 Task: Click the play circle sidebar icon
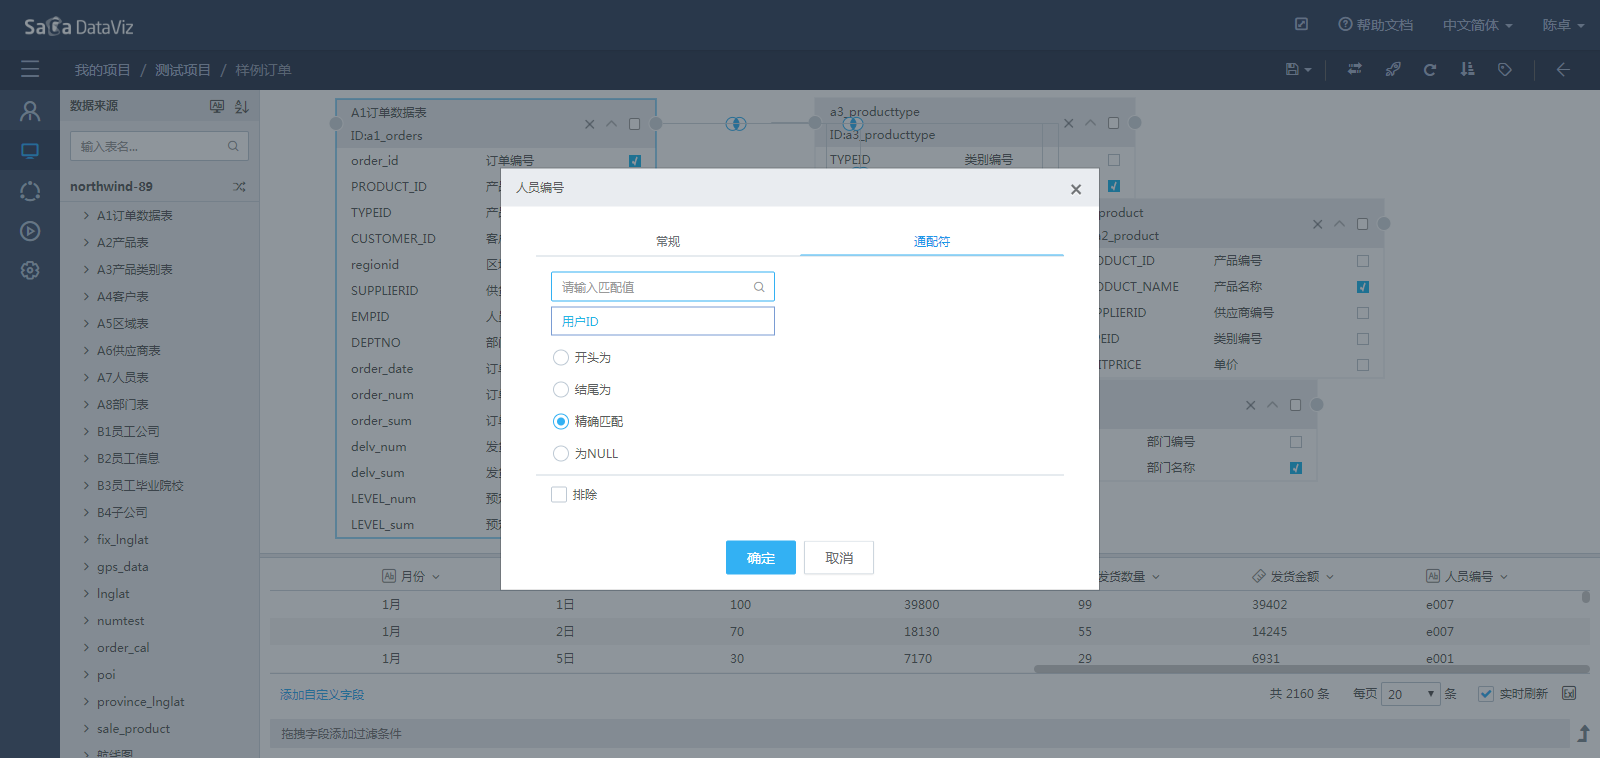[x=30, y=231]
